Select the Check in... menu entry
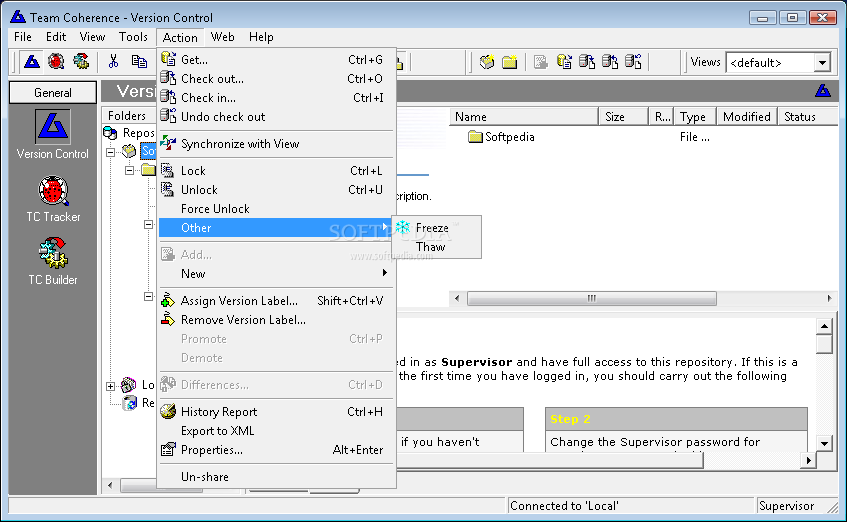Image resolution: width=847 pixels, height=522 pixels. pos(277,98)
